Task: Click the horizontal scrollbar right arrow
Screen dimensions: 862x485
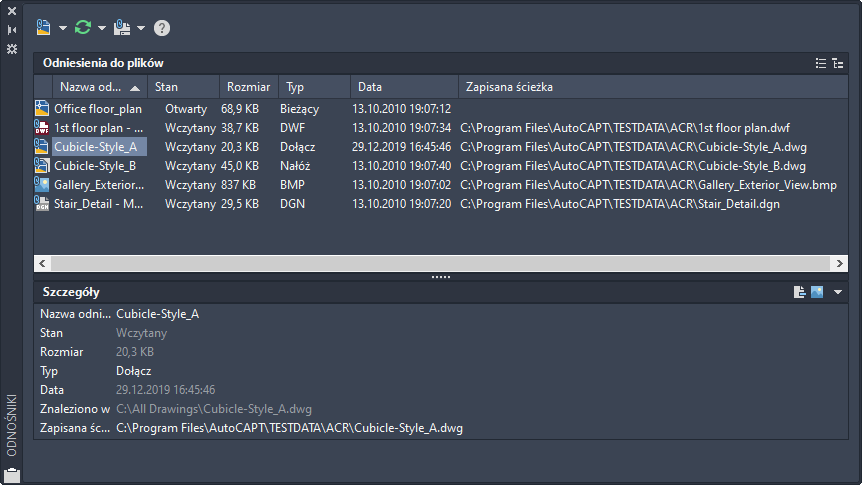Action: 840,263
